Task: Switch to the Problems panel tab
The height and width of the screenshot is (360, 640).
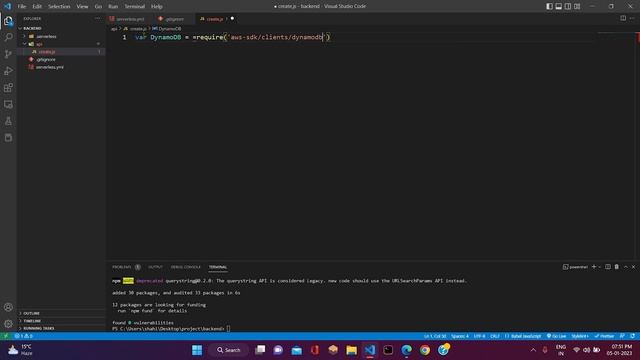Action: click(122, 267)
